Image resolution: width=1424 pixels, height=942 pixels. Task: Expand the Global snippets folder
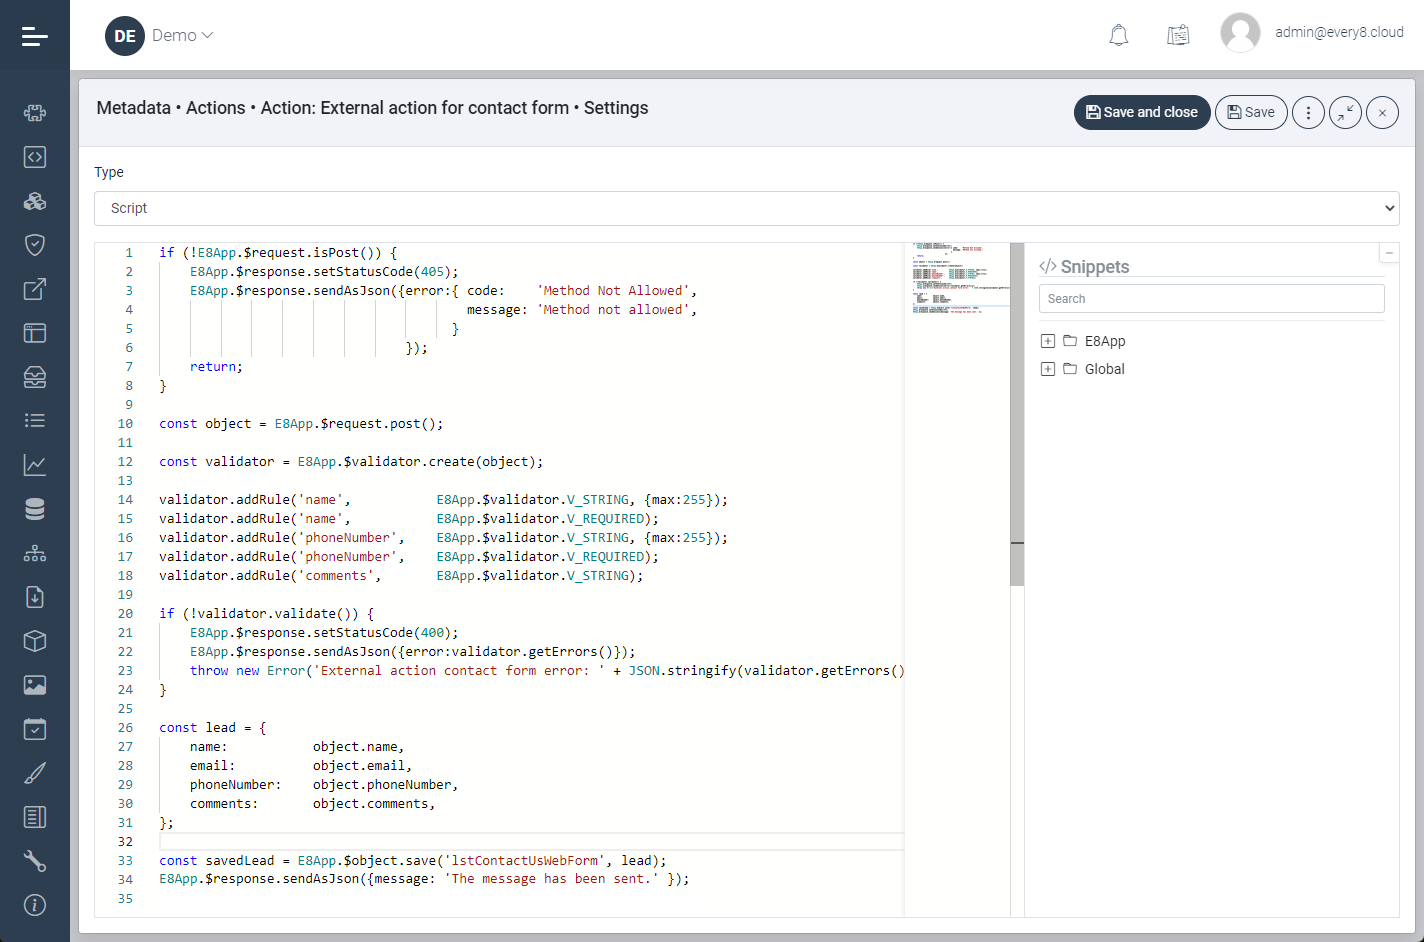(1048, 369)
